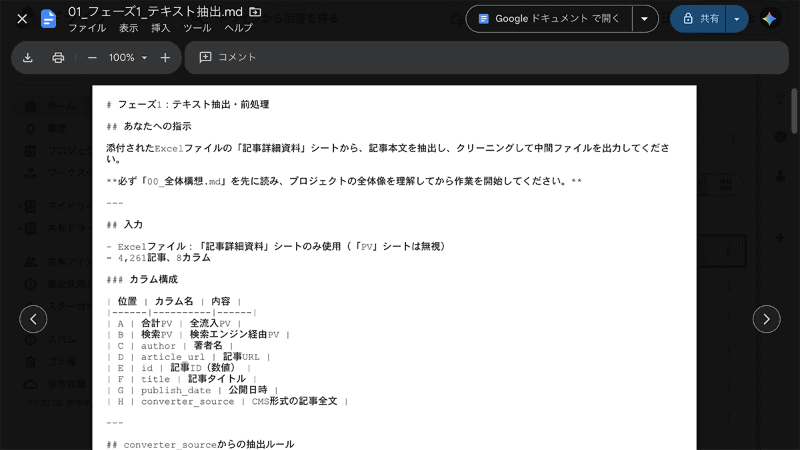Open the 100% zoom level dropdown
Viewport: 800px width, 450px height.
(128, 58)
